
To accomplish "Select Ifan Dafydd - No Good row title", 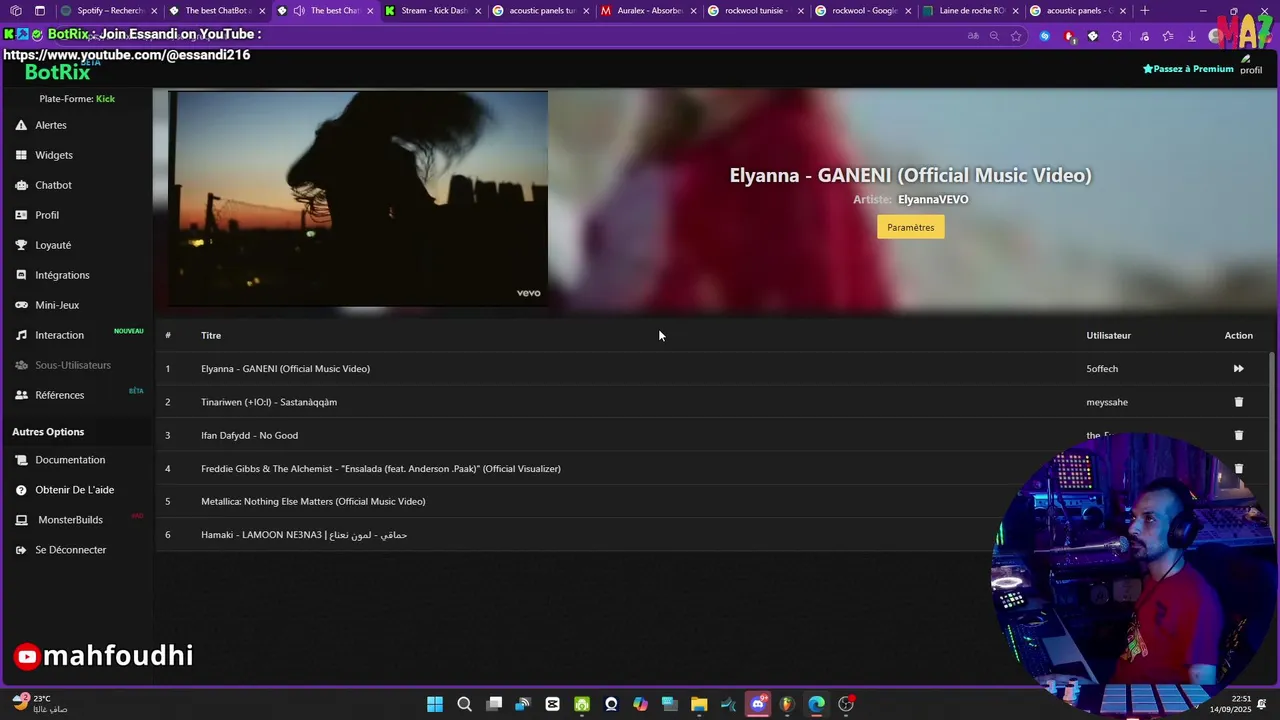I will 249,435.
